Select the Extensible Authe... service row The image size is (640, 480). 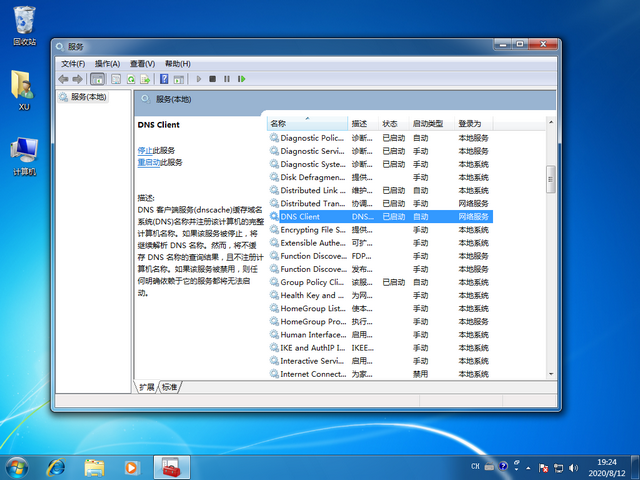pos(380,243)
